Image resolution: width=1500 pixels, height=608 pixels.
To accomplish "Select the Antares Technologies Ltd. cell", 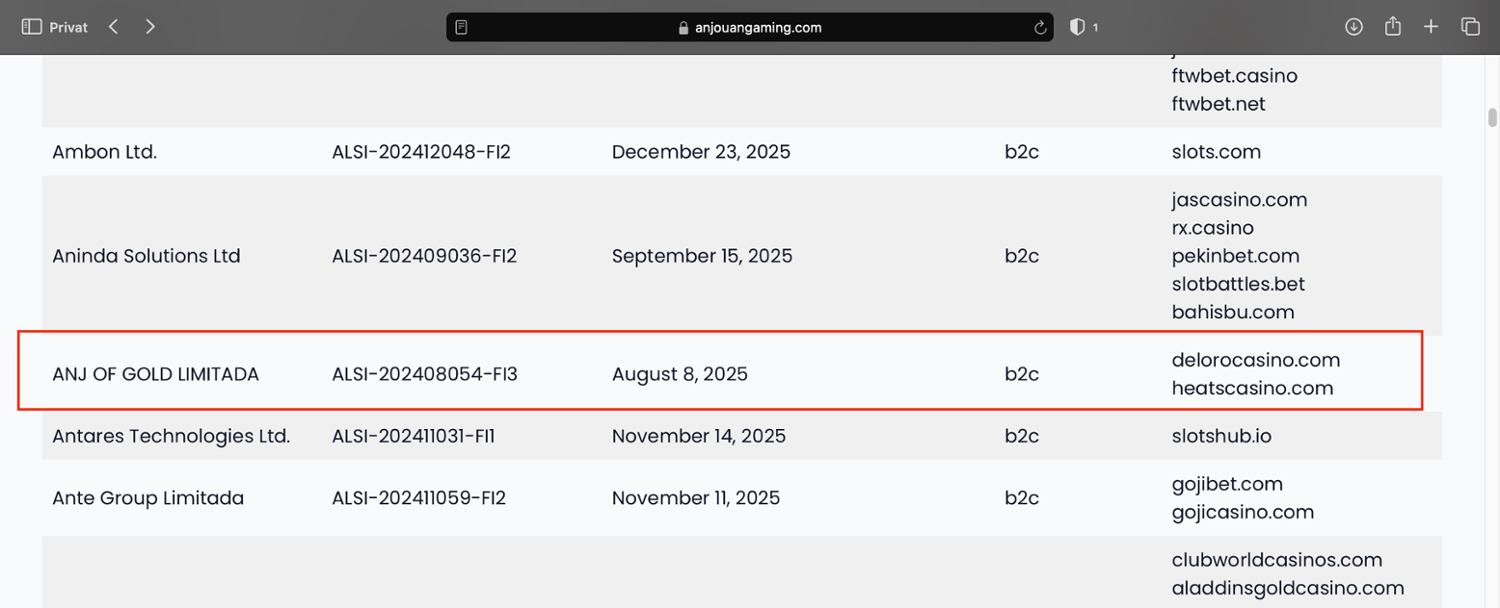I will point(171,436).
